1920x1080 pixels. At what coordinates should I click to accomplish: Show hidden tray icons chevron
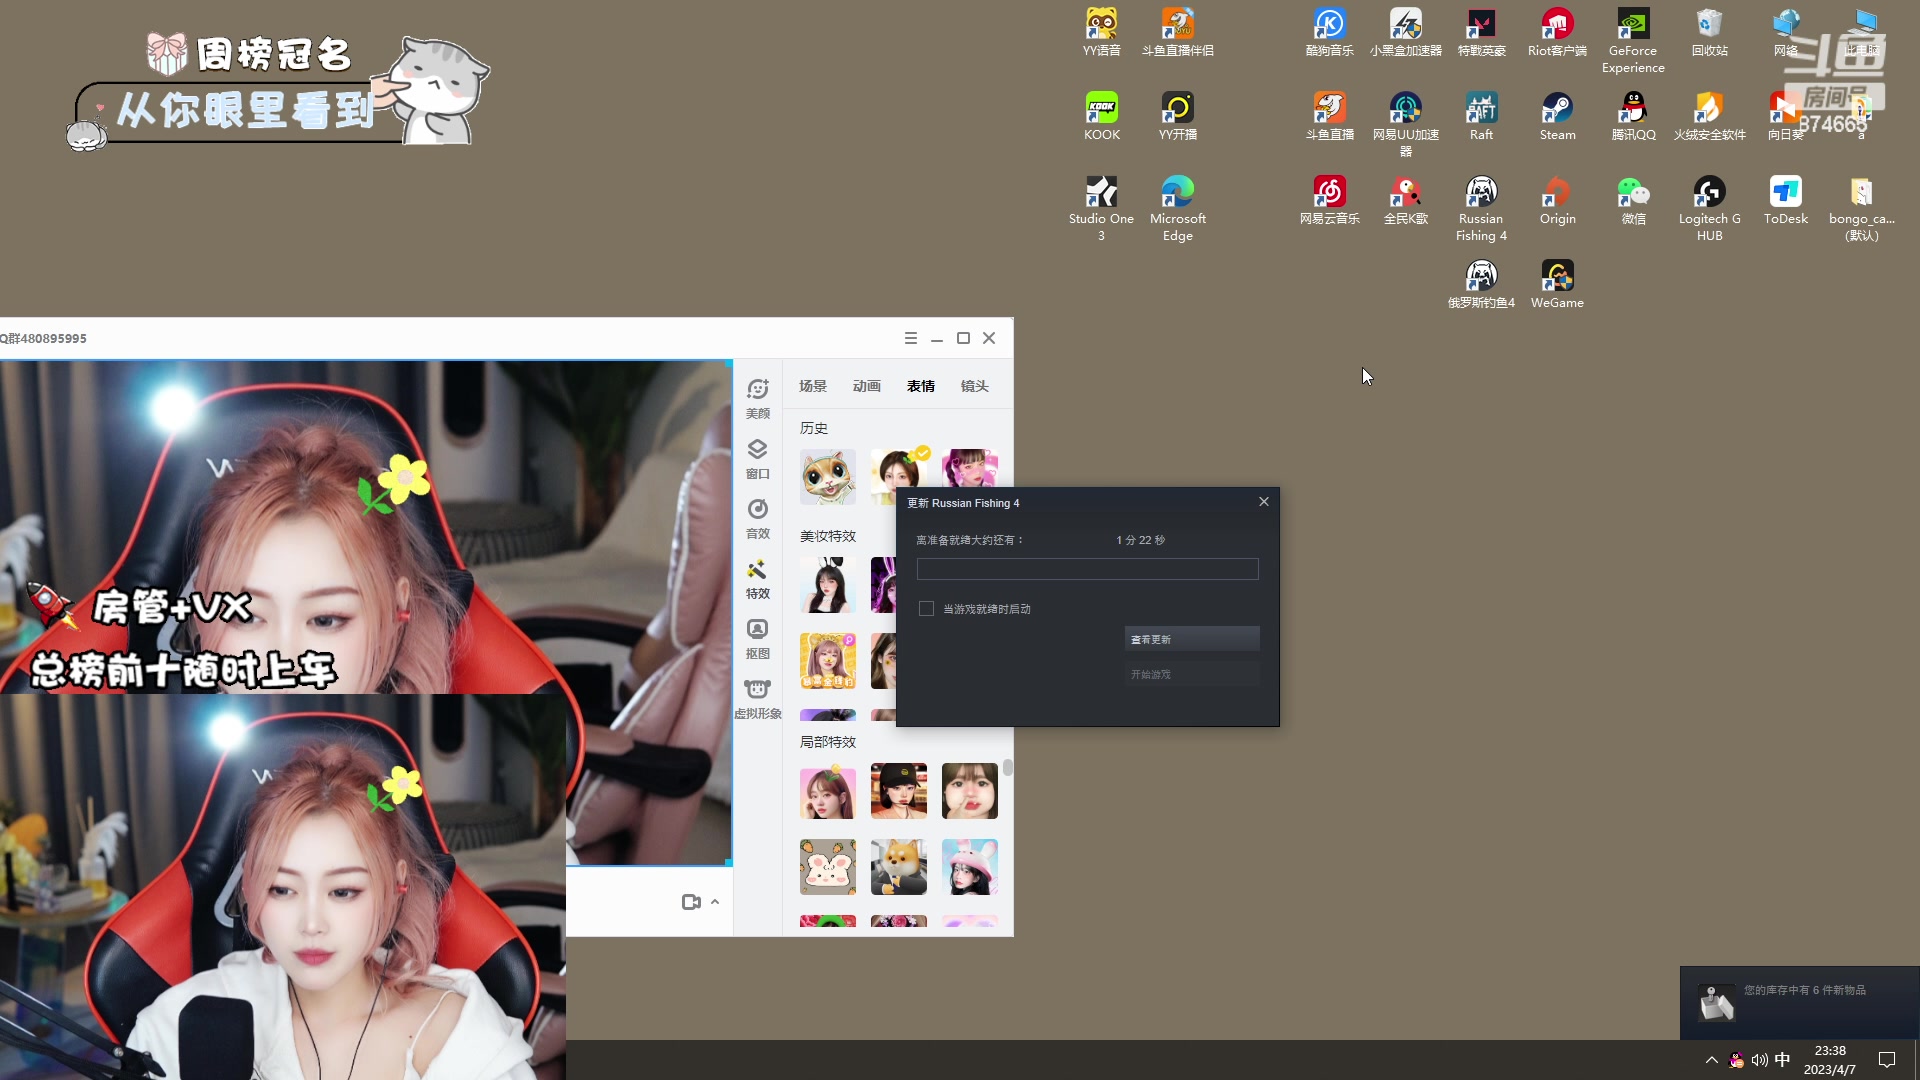click(1711, 1060)
